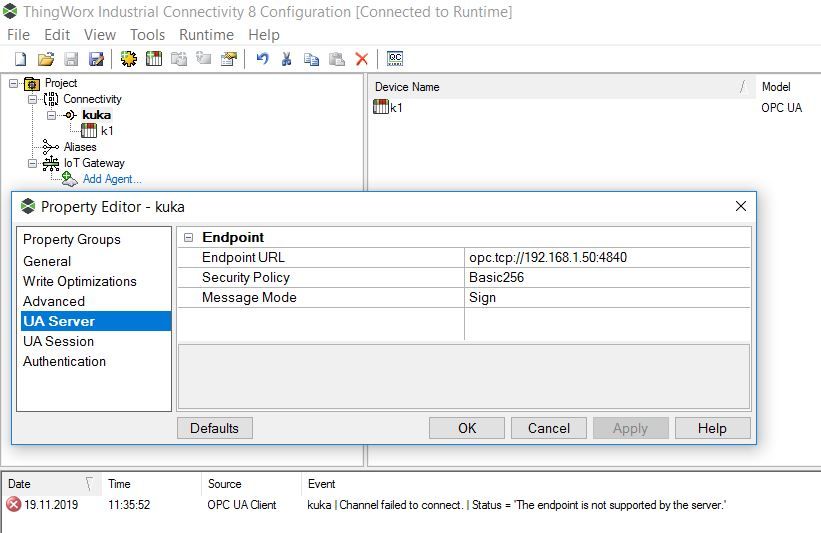Open the Tools menu
Screen dimensions: 821x533
(x=148, y=35)
